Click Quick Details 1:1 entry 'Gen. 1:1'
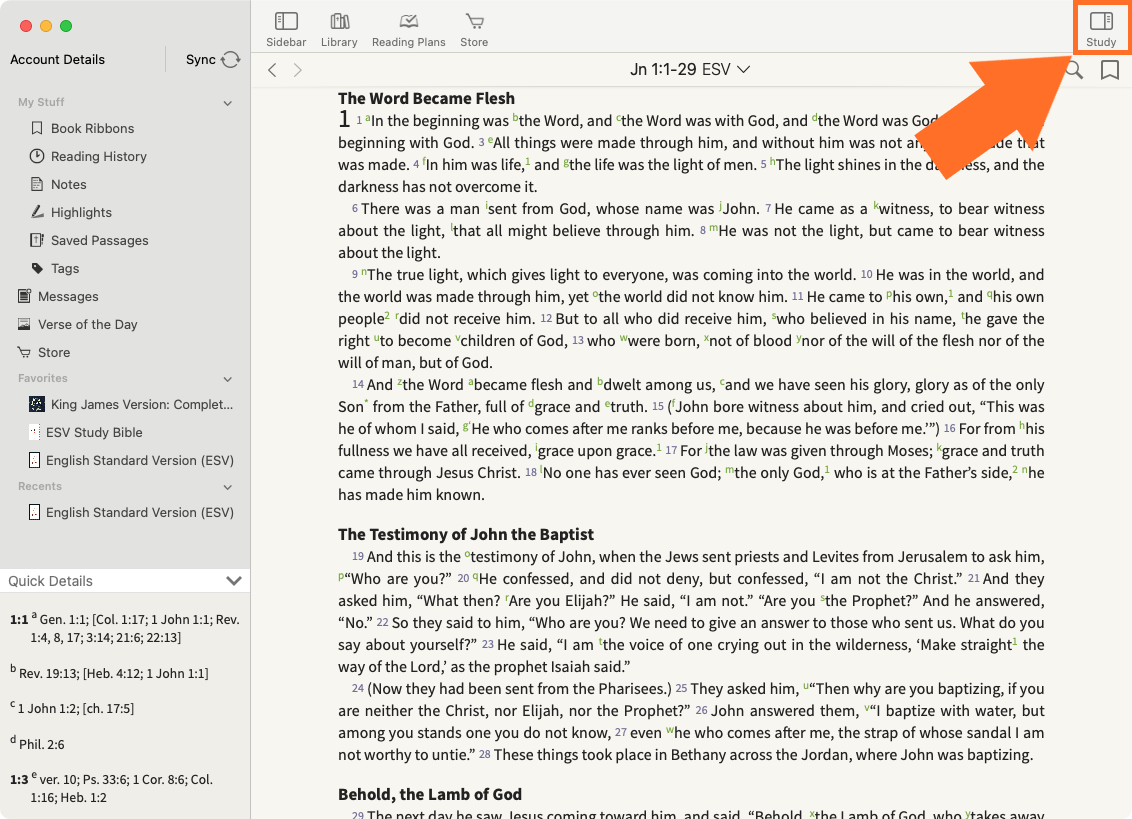The image size is (1132, 819). (x=64, y=620)
